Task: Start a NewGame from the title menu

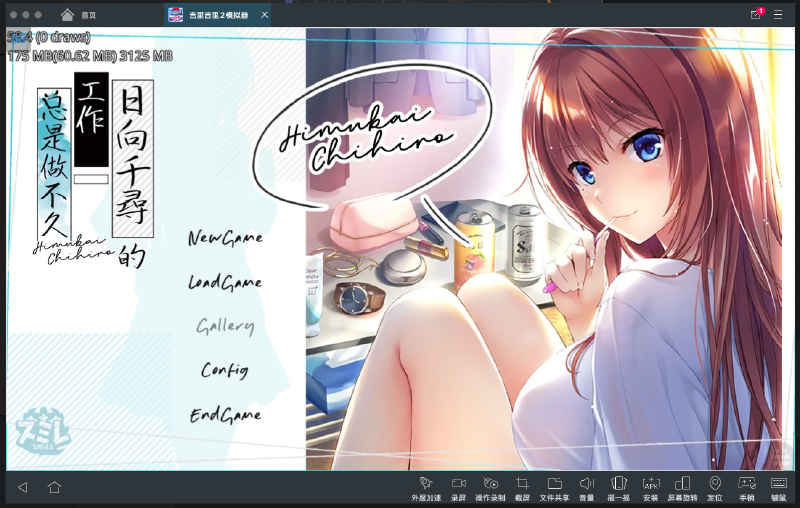Action: [x=225, y=238]
